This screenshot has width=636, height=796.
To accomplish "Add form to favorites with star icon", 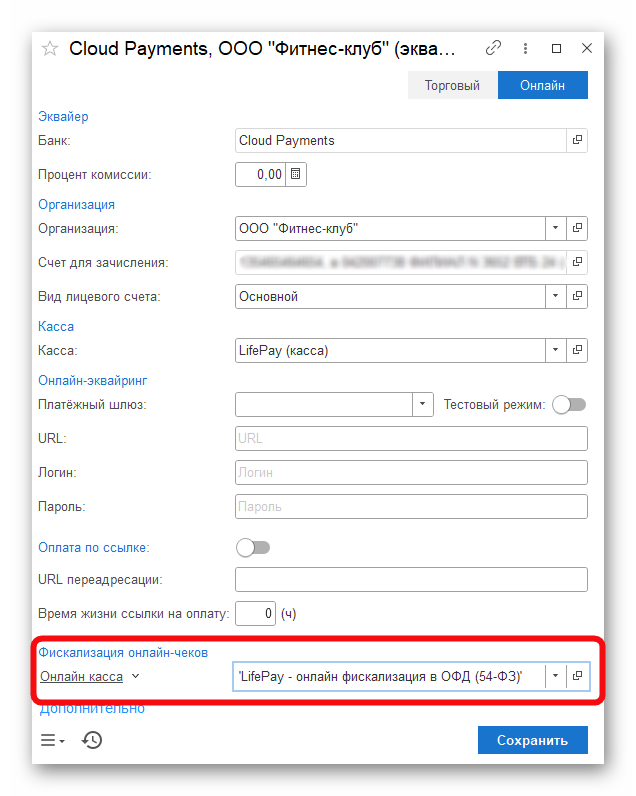I will 50,49.
